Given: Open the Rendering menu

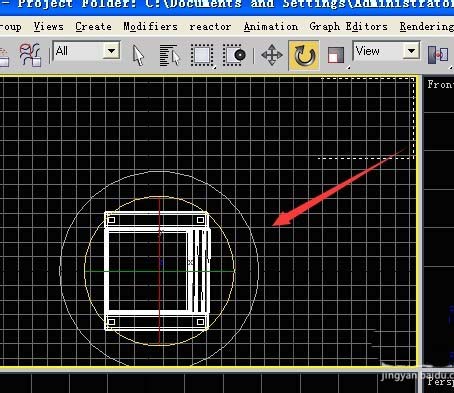Looking at the screenshot, I should [427, 26].
